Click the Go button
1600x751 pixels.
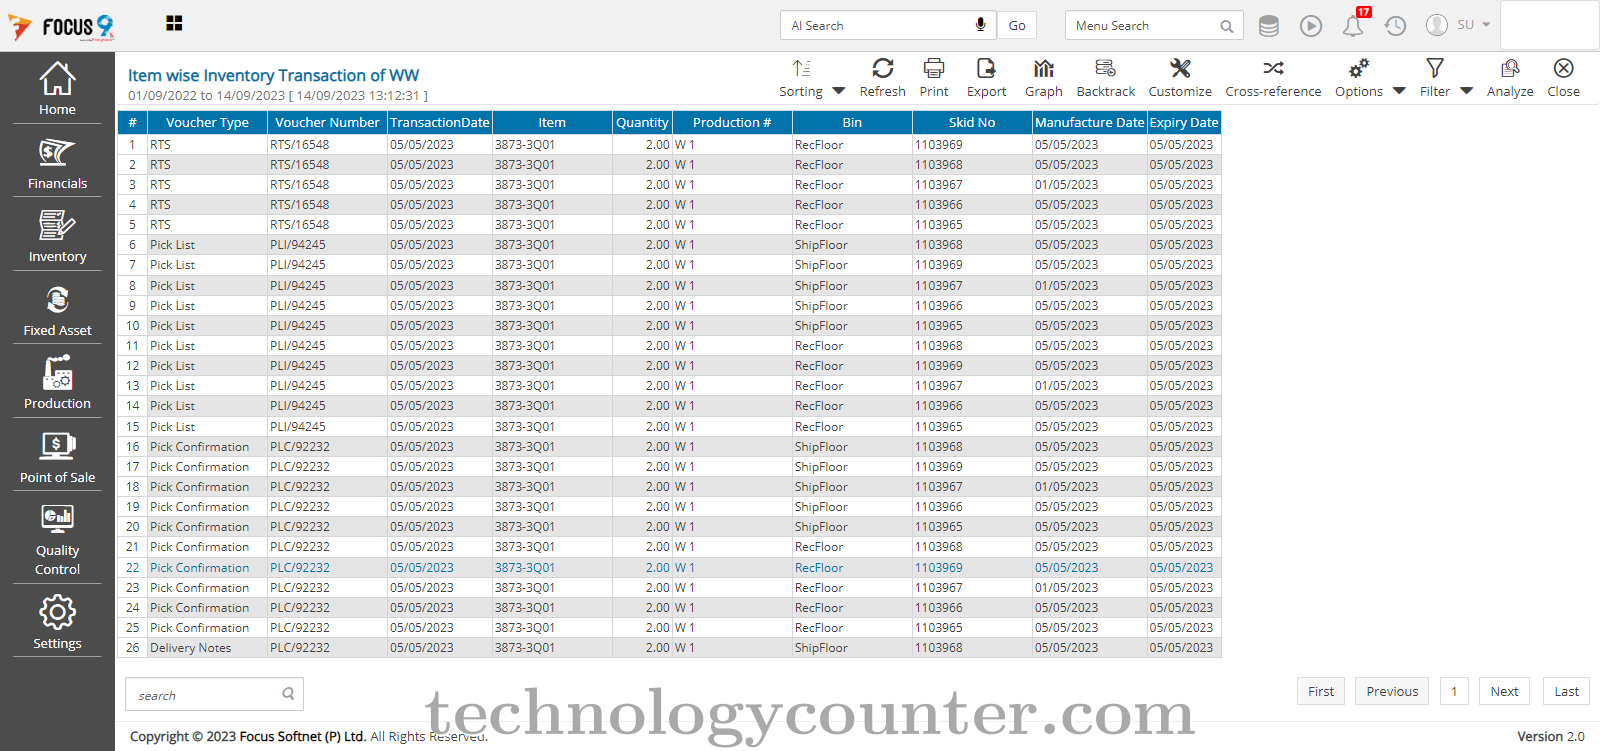coord(1017,25)
